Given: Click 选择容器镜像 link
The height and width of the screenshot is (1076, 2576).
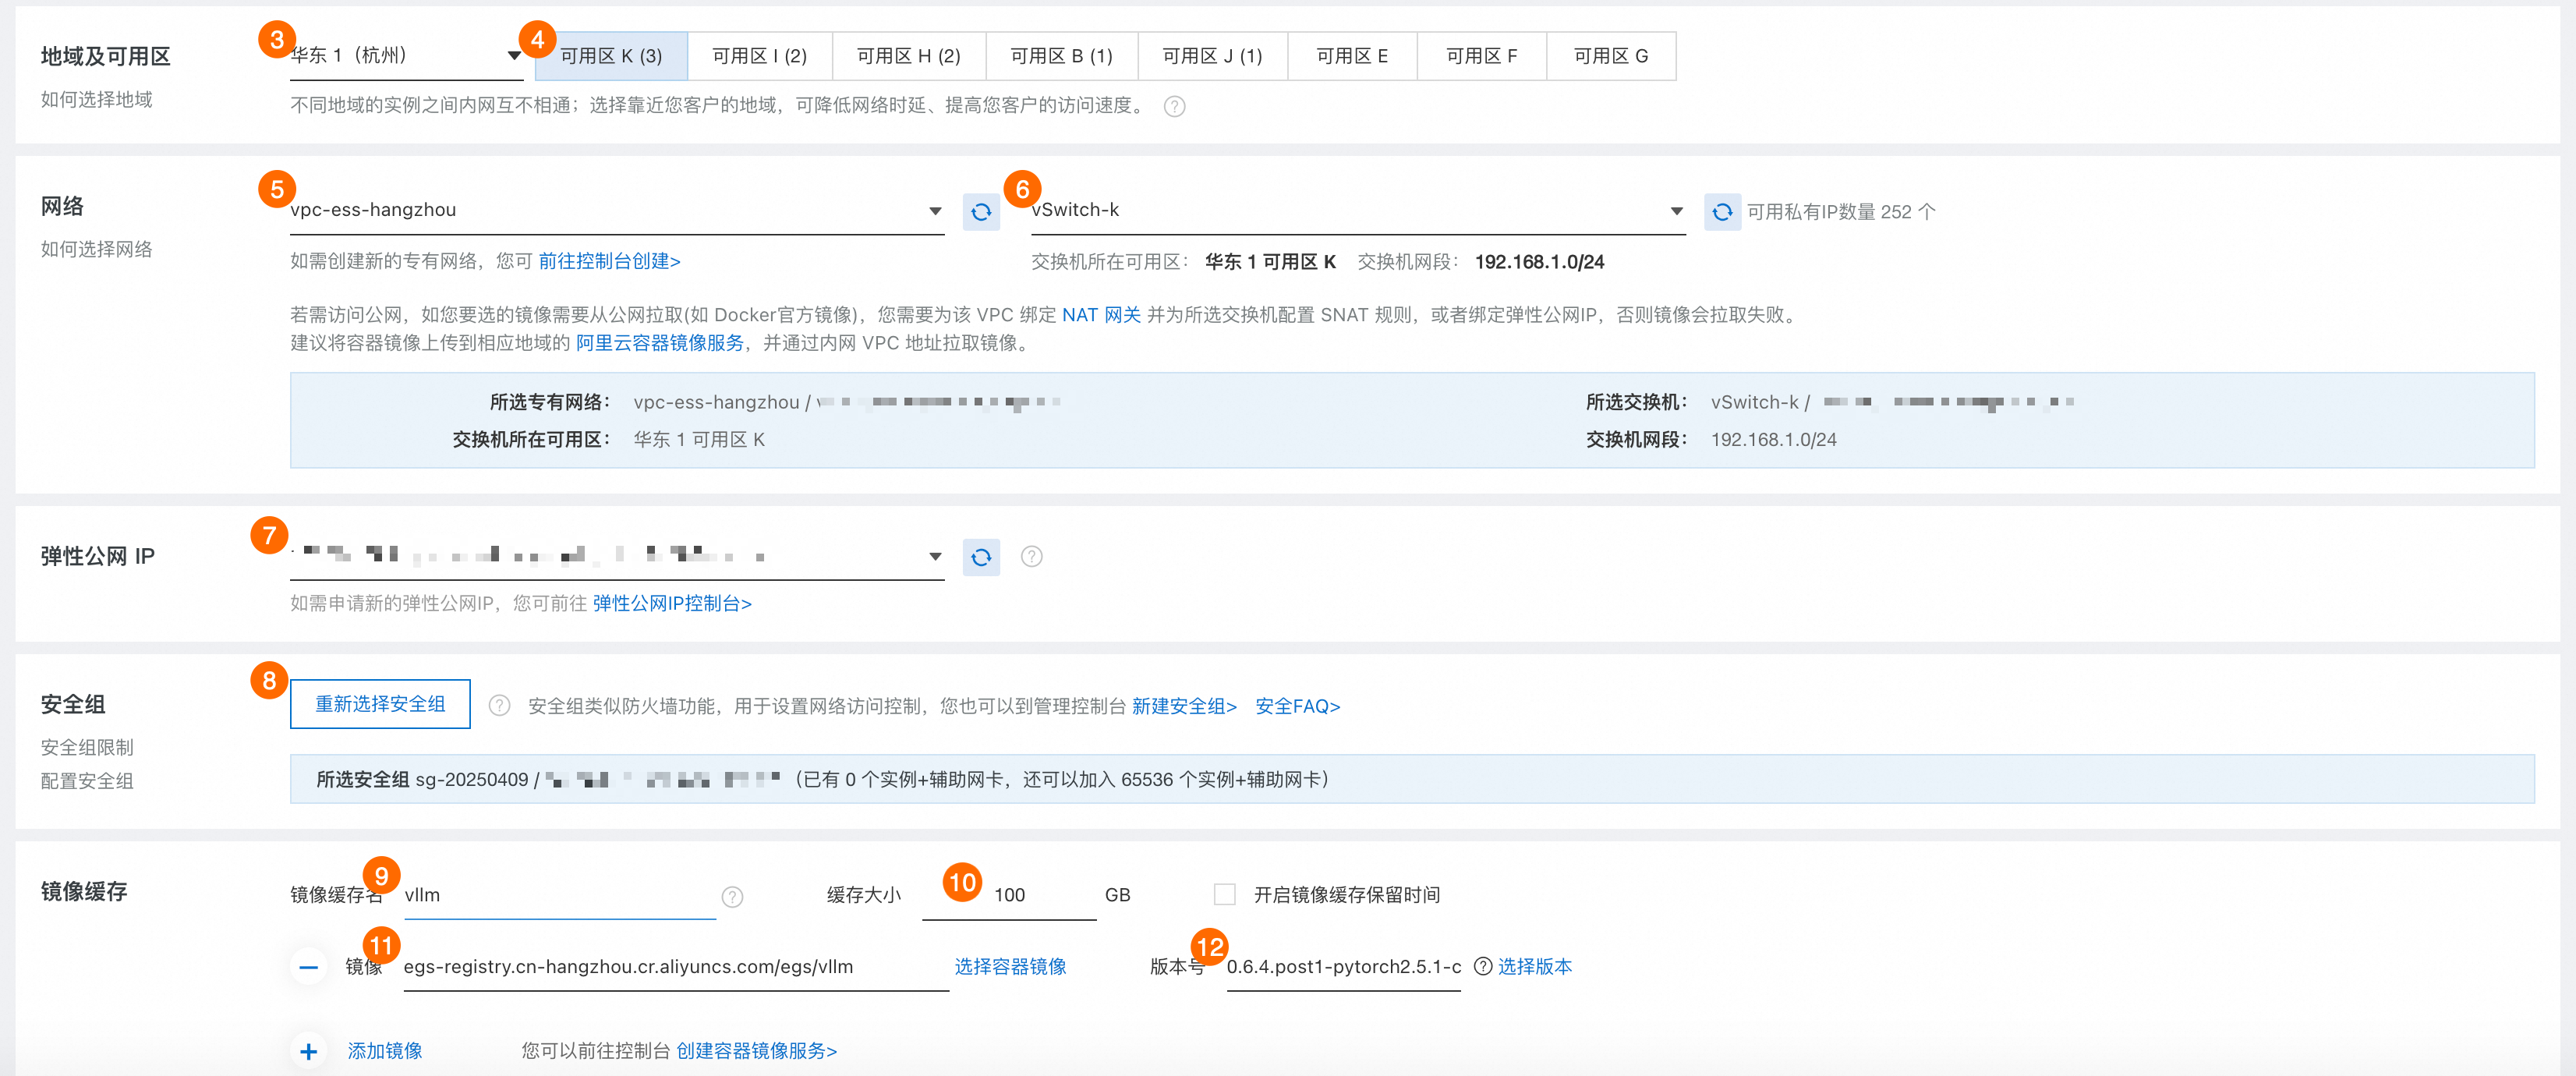Looking at the screenshot, I should pyautogui.click(x=1010, y=966).
